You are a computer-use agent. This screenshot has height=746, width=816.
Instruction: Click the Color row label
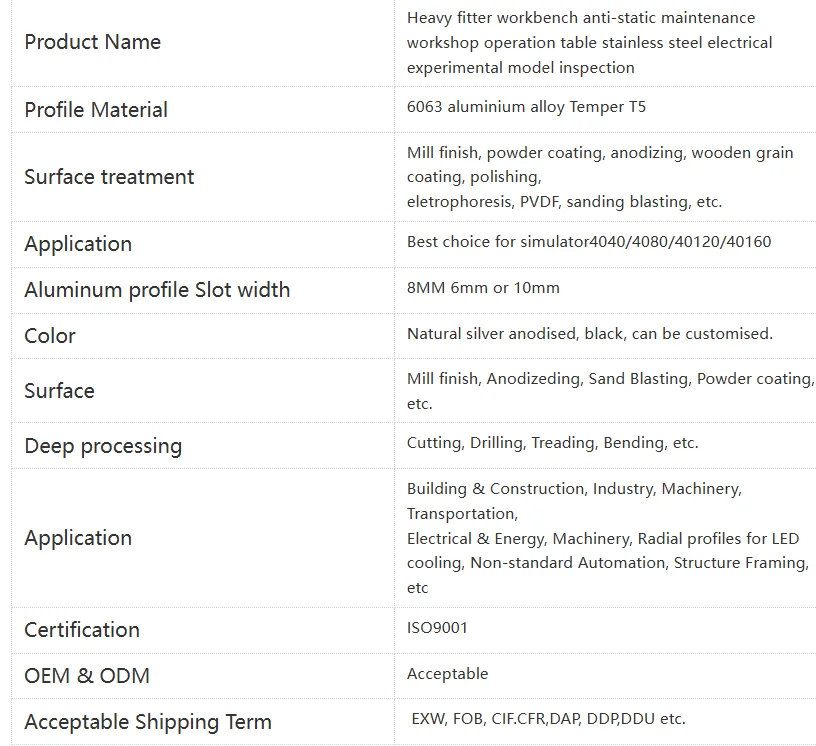point(50,336)
